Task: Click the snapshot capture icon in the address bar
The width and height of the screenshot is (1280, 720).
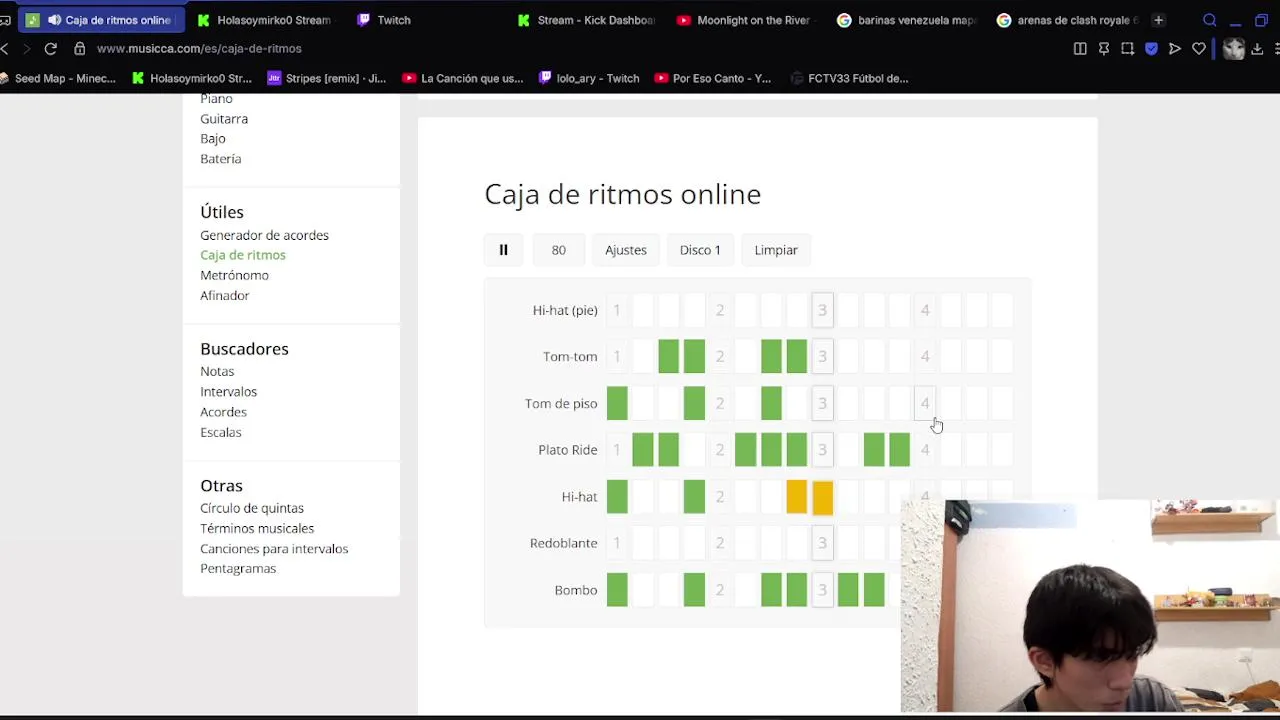Action: tap(1127, 48)
